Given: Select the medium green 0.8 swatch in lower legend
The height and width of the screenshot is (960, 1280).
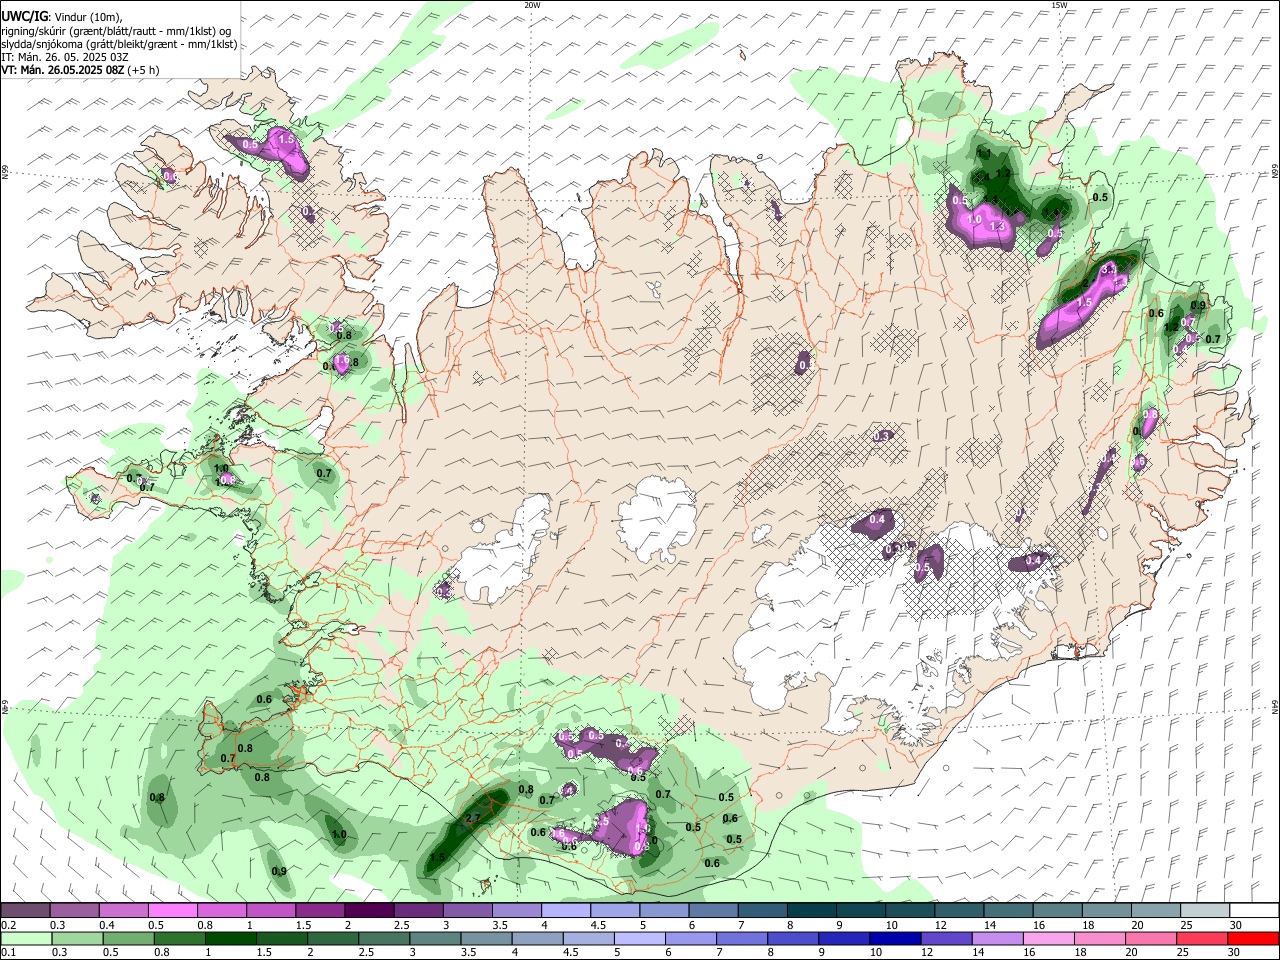Looking at the screenshot, I should click(180, 939).
